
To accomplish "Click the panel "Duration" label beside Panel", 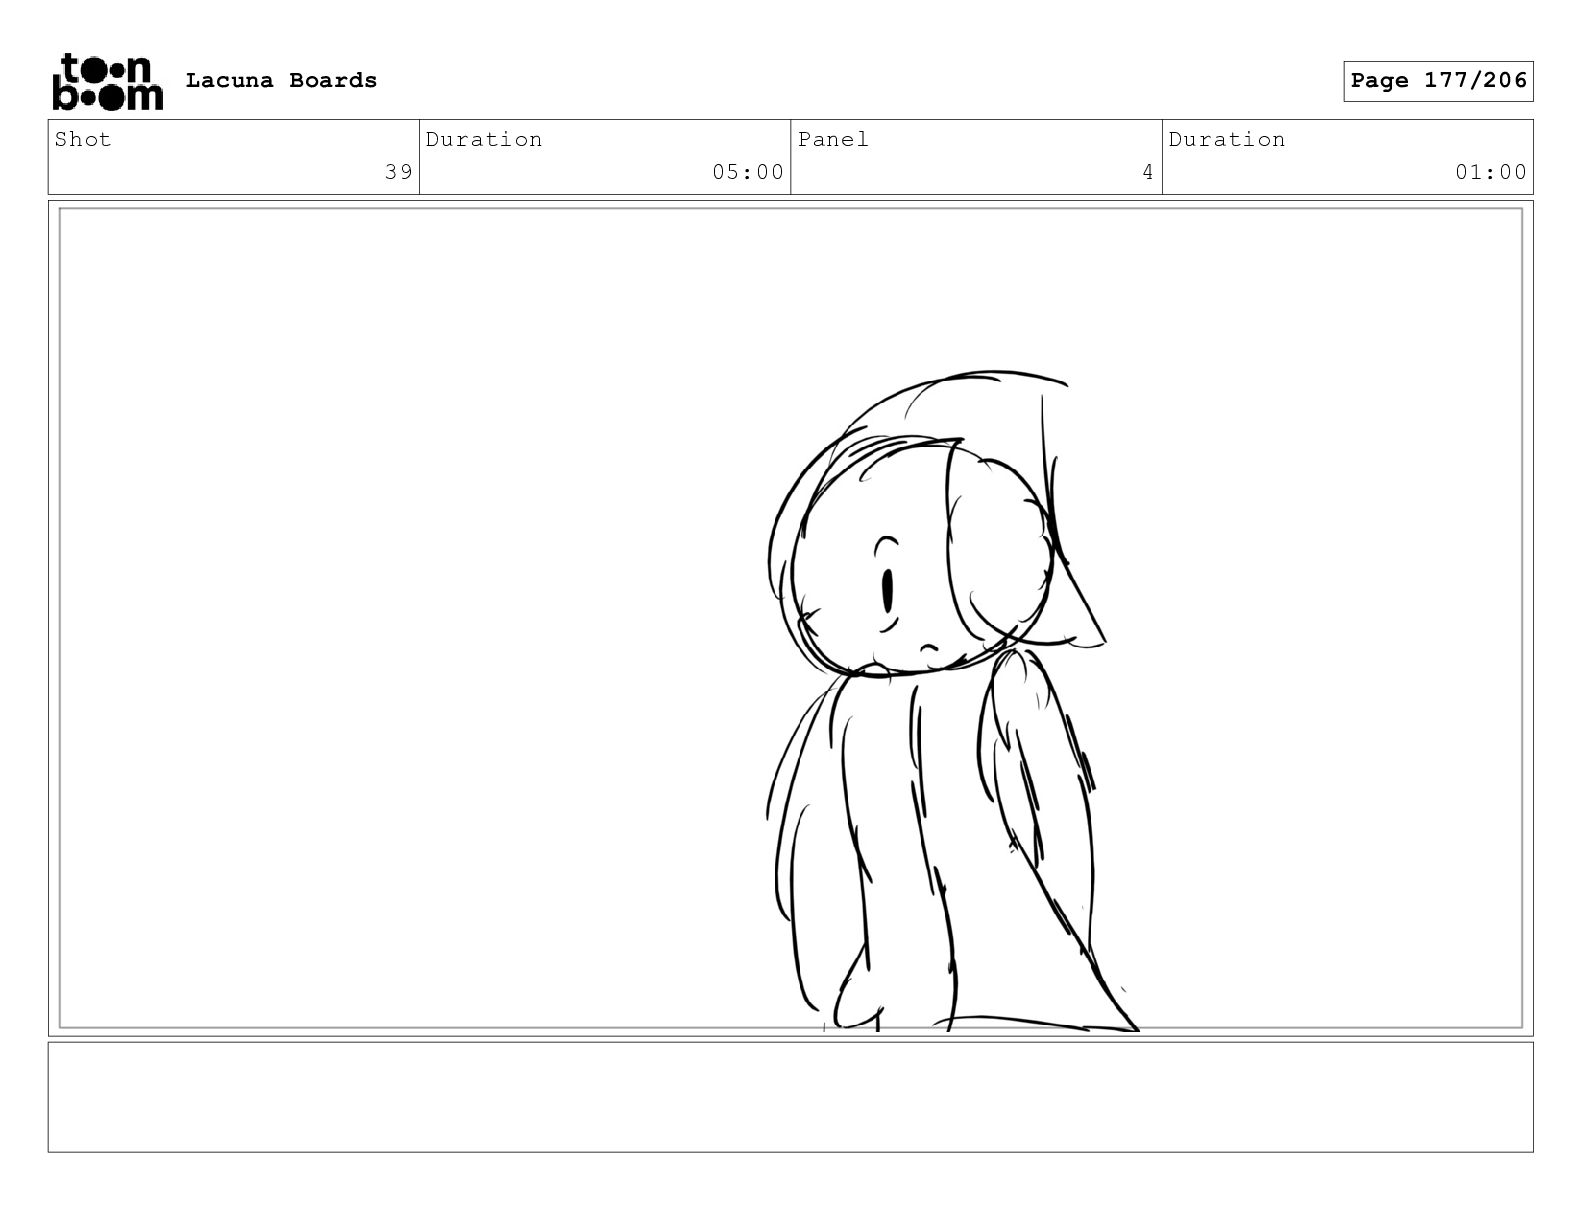I will [1227, 139].
